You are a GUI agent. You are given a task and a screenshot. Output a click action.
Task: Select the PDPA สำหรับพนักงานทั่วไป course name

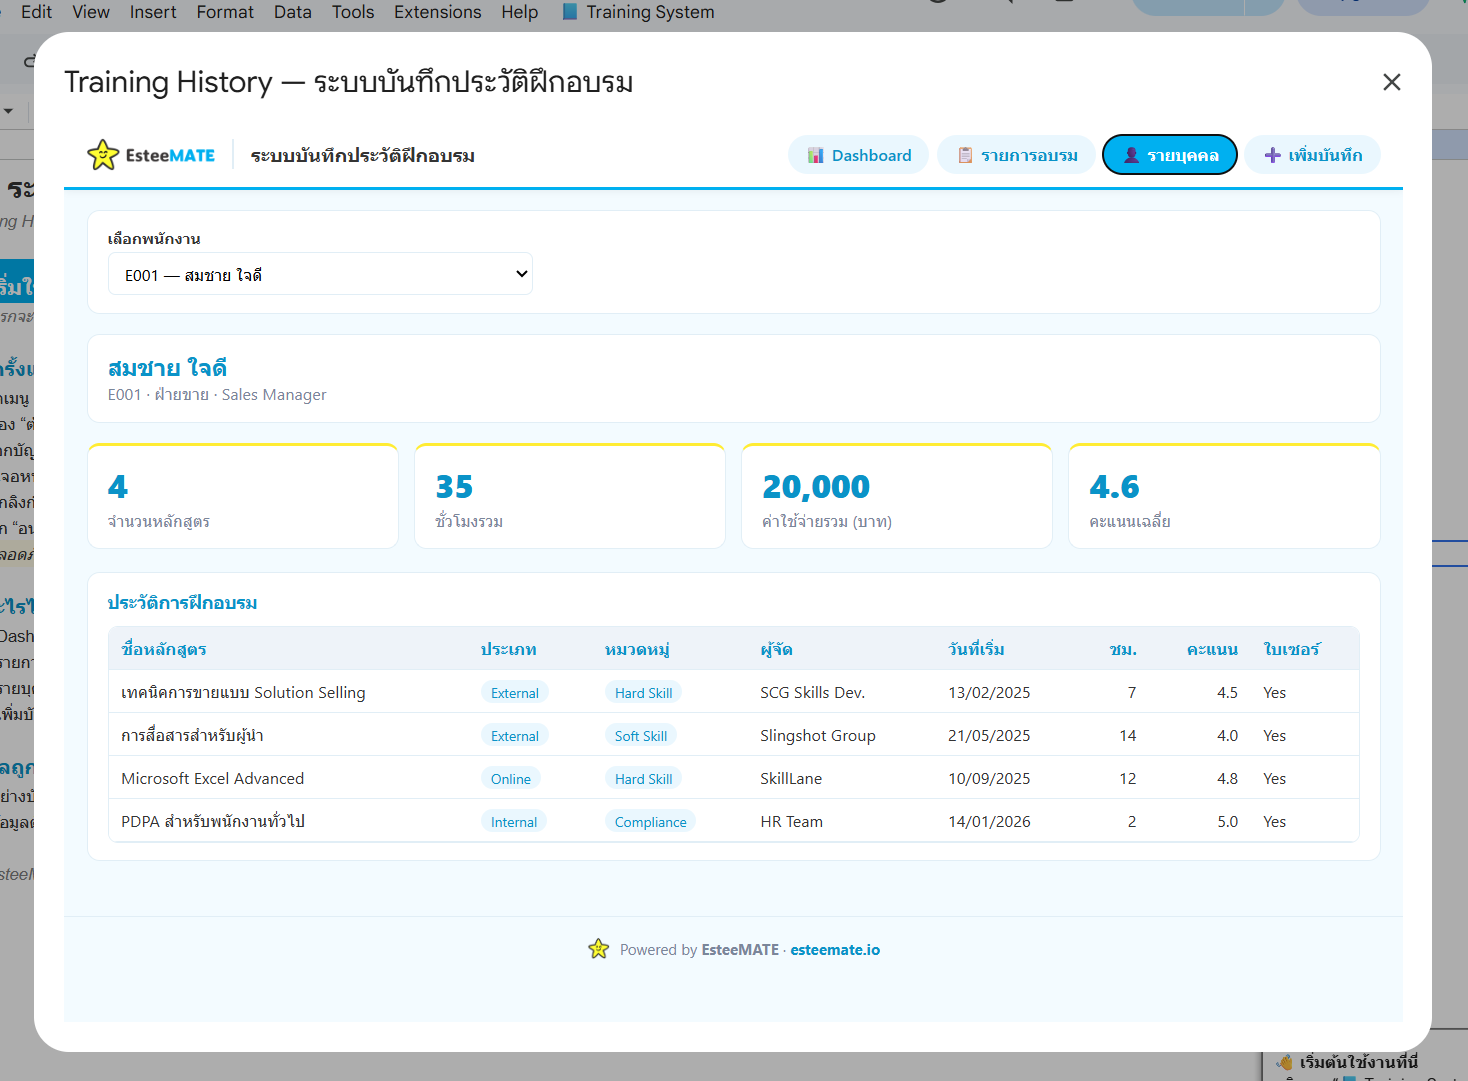tap(213, 821)
